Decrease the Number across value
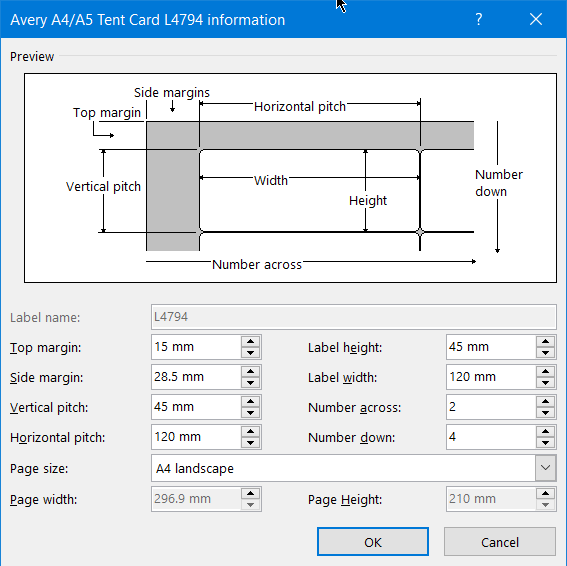Image resolution: width=567 pixels, height=566 pixels. [x=546, y=413]
